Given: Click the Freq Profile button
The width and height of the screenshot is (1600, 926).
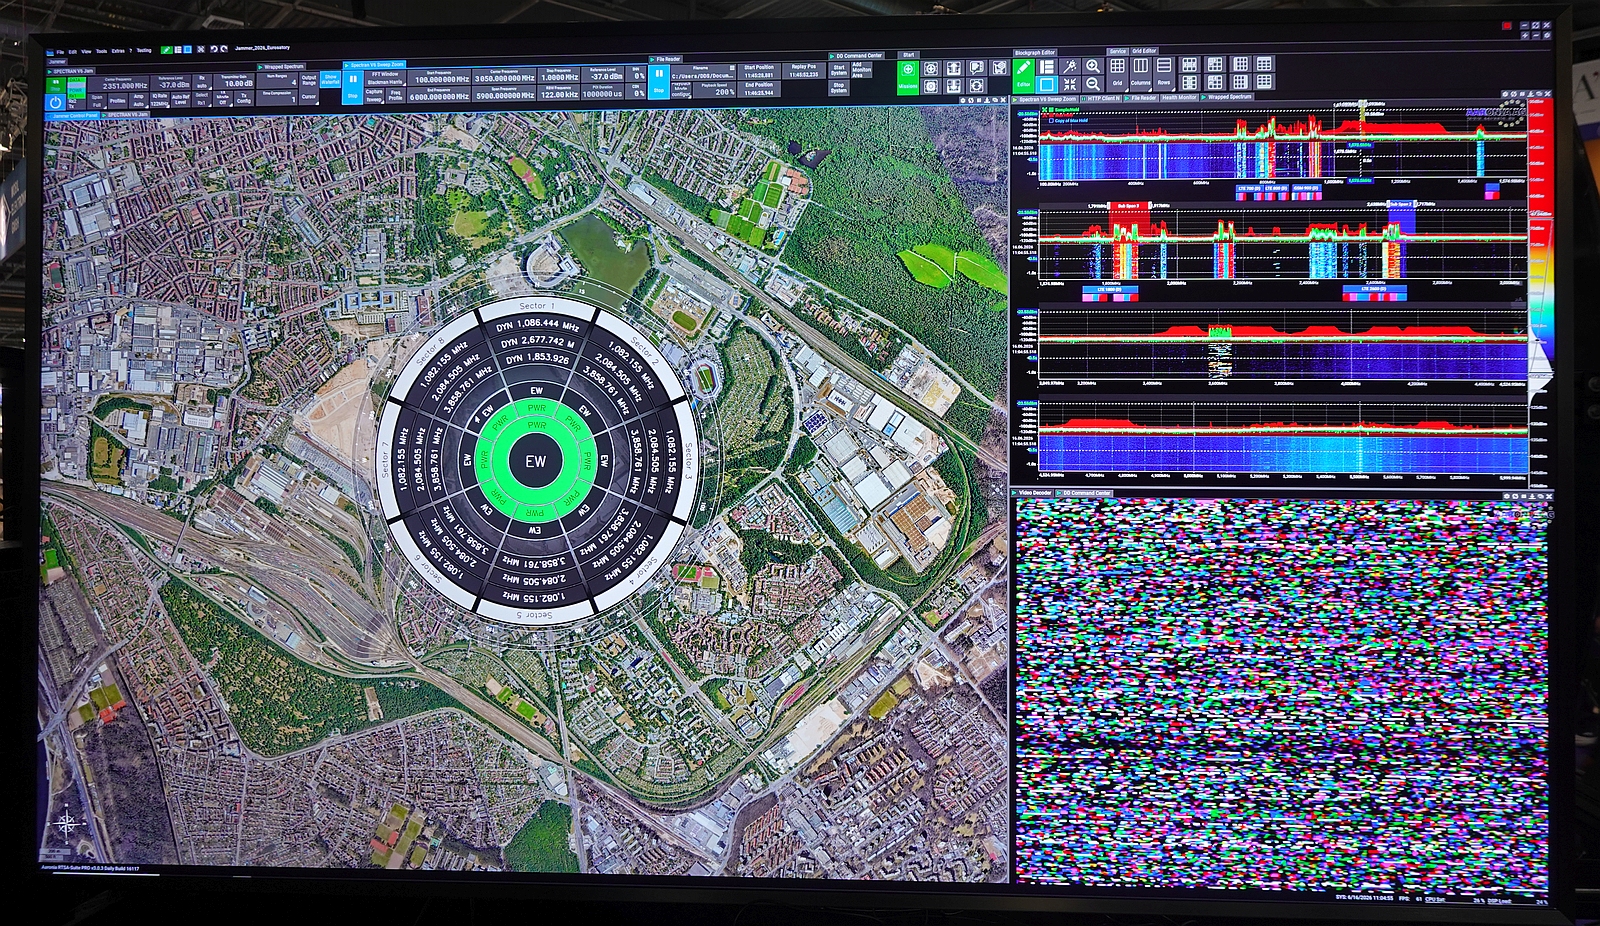Looking at the screenshot, I should coord(396,95).
